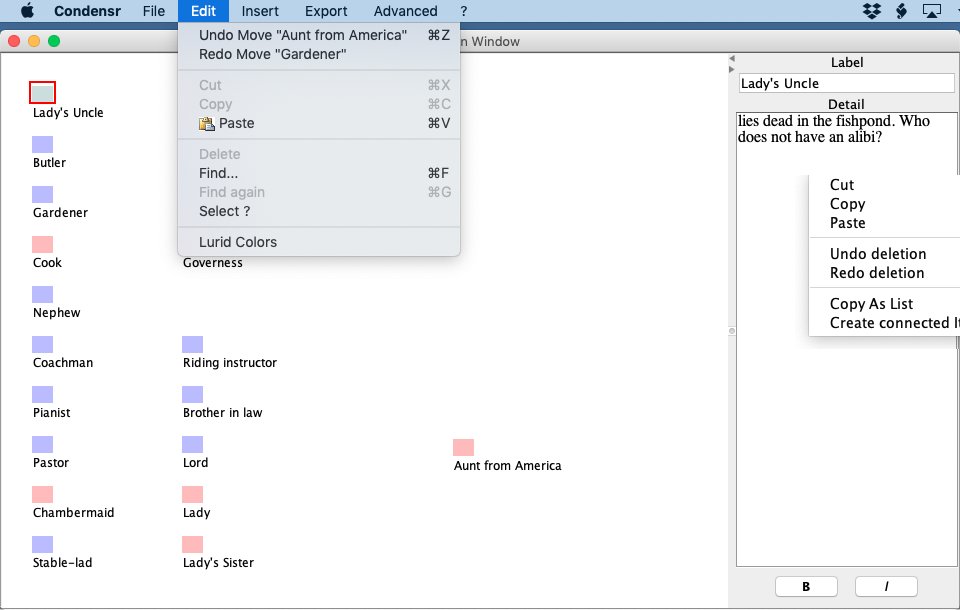This screenshot has width=960, height=610.
Task: Open the Insert menu
Action: [260, 11]
